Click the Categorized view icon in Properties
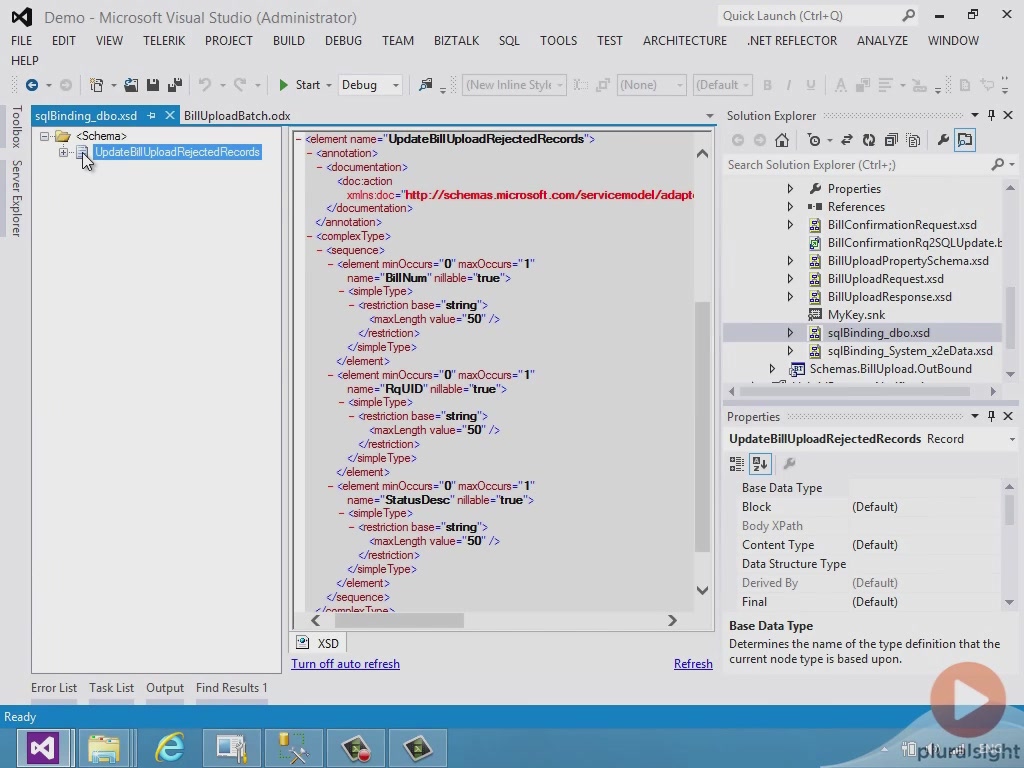The height and width of the screenshot is (768, 1024). tap(737, 464)
